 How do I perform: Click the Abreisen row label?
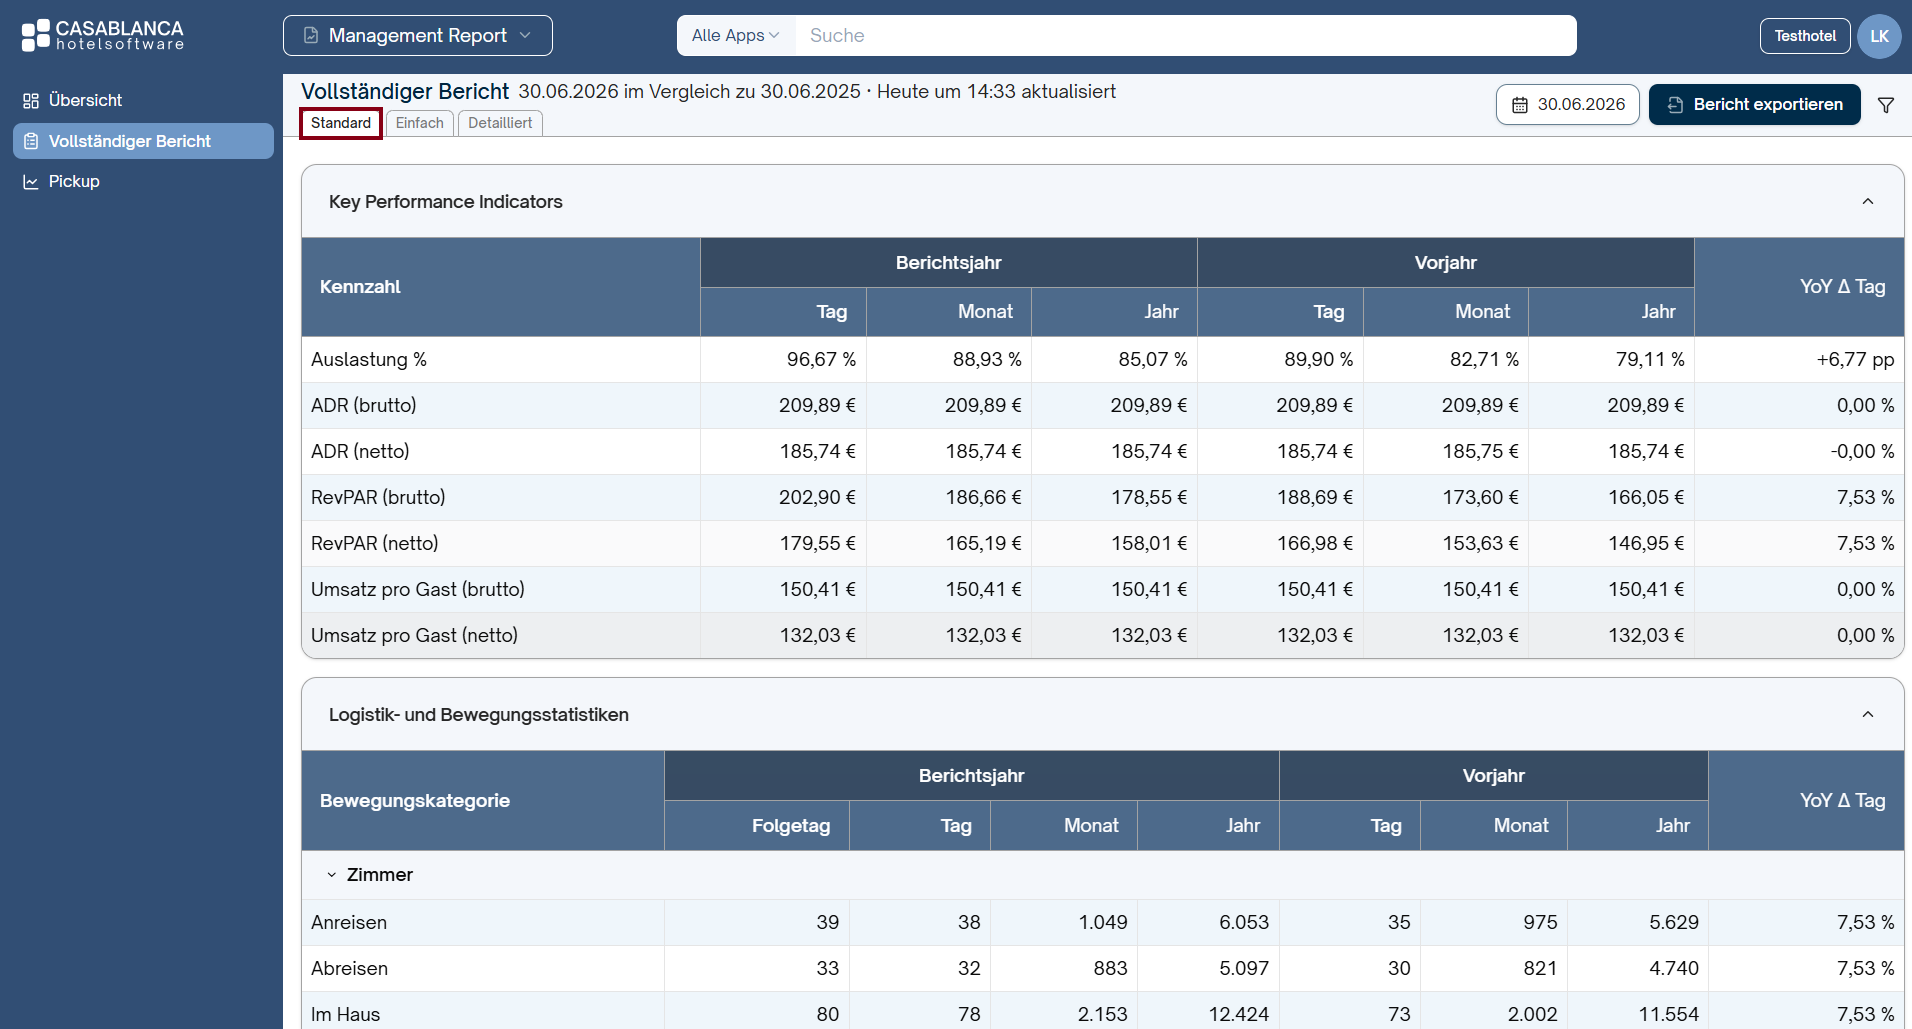coord(349,968)
